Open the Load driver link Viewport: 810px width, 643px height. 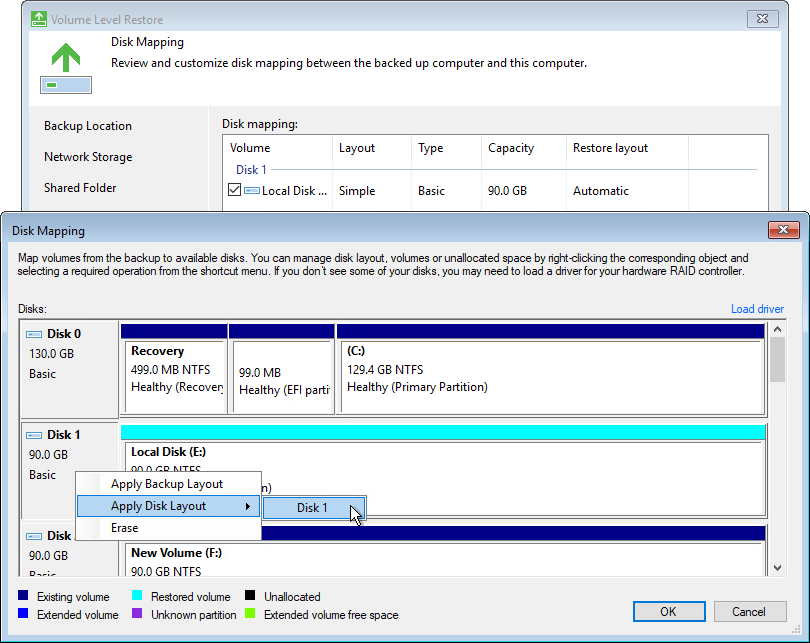coord(757,308)
